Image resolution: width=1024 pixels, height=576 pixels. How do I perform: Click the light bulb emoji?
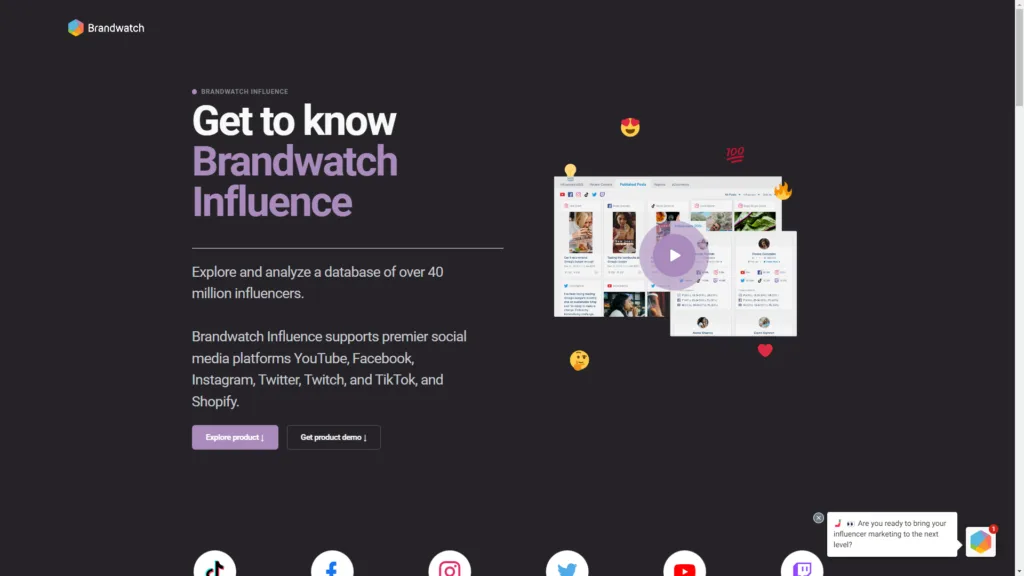click(570, 171)
